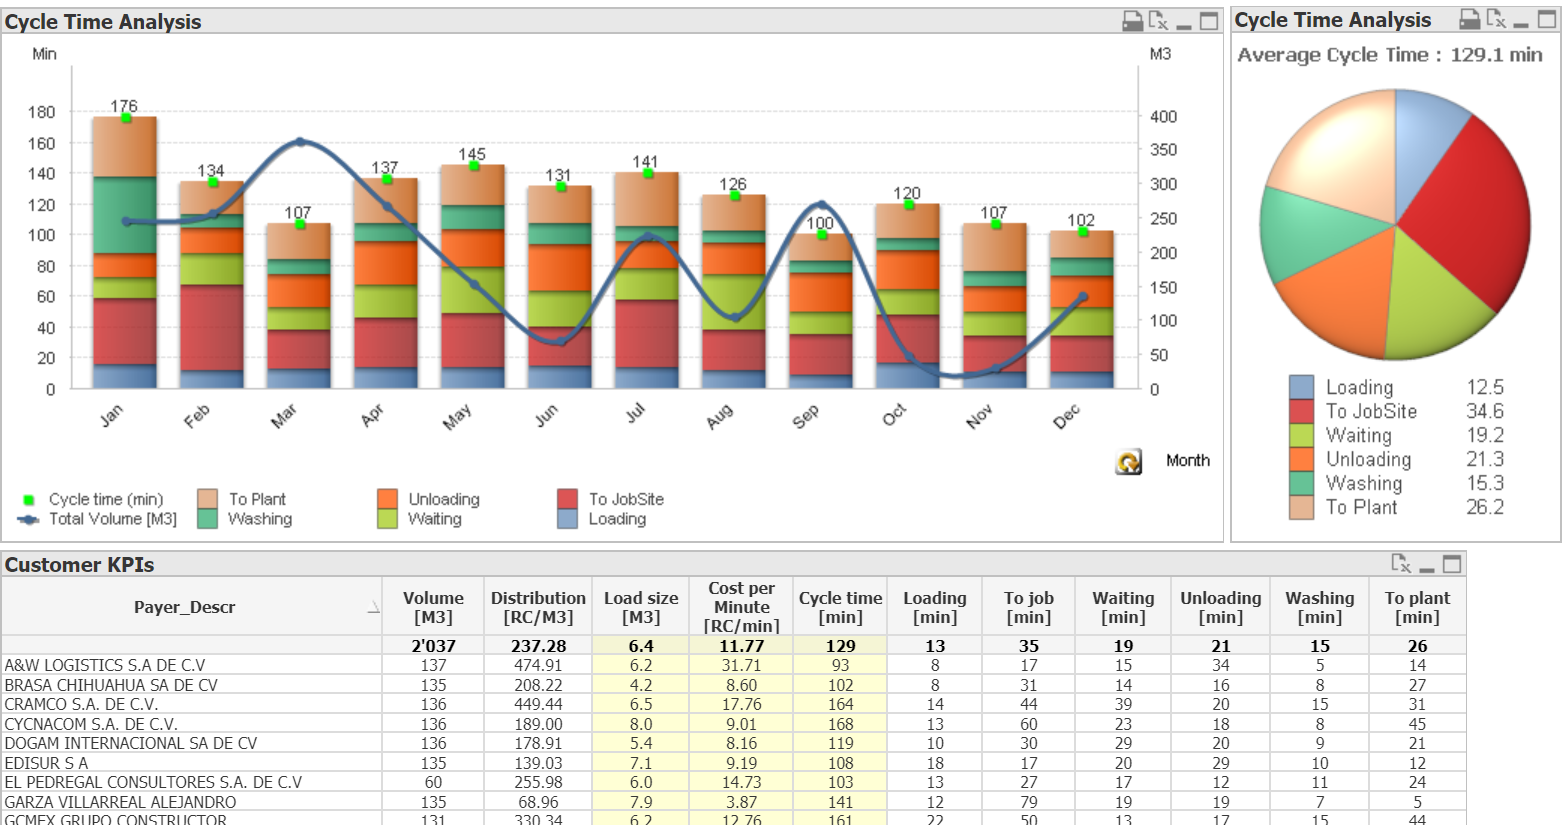Select customer EL PEDREGAL CONSULTORES S.A. DE C.V
The height and width of the screenshot is (825, 1566).
click(x=191, y=782)
